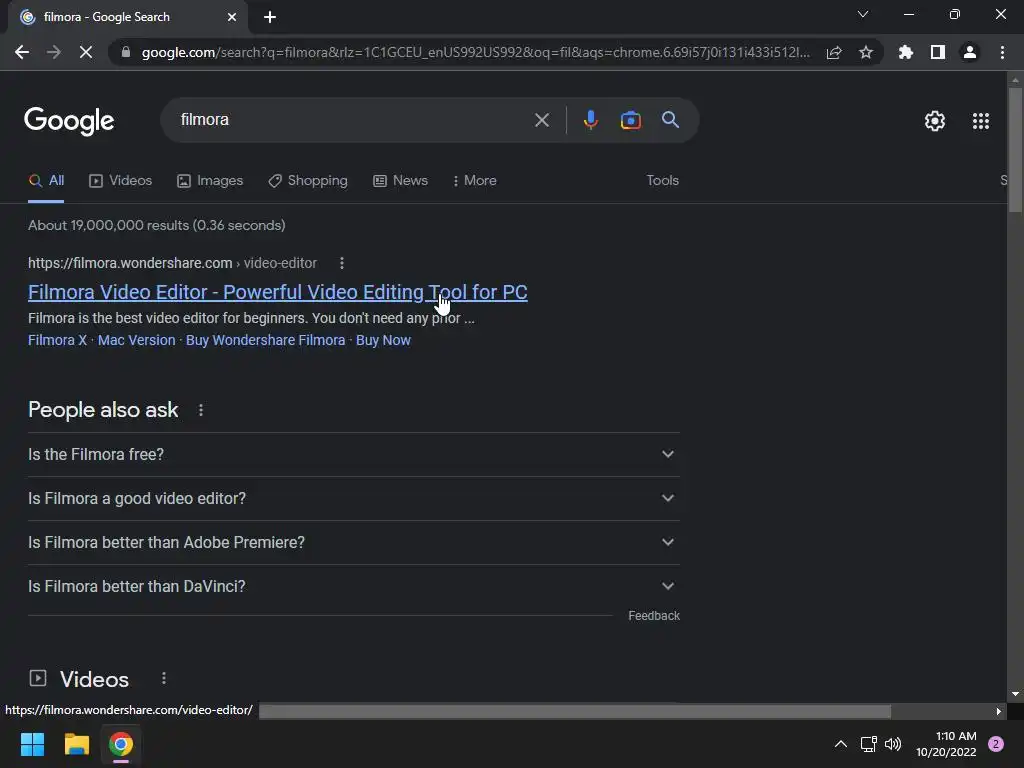Click the horizontal scrollbar right arrow
Image resolution: width=1024 pixels, height=768 pixels.
(x=999, y=711)
